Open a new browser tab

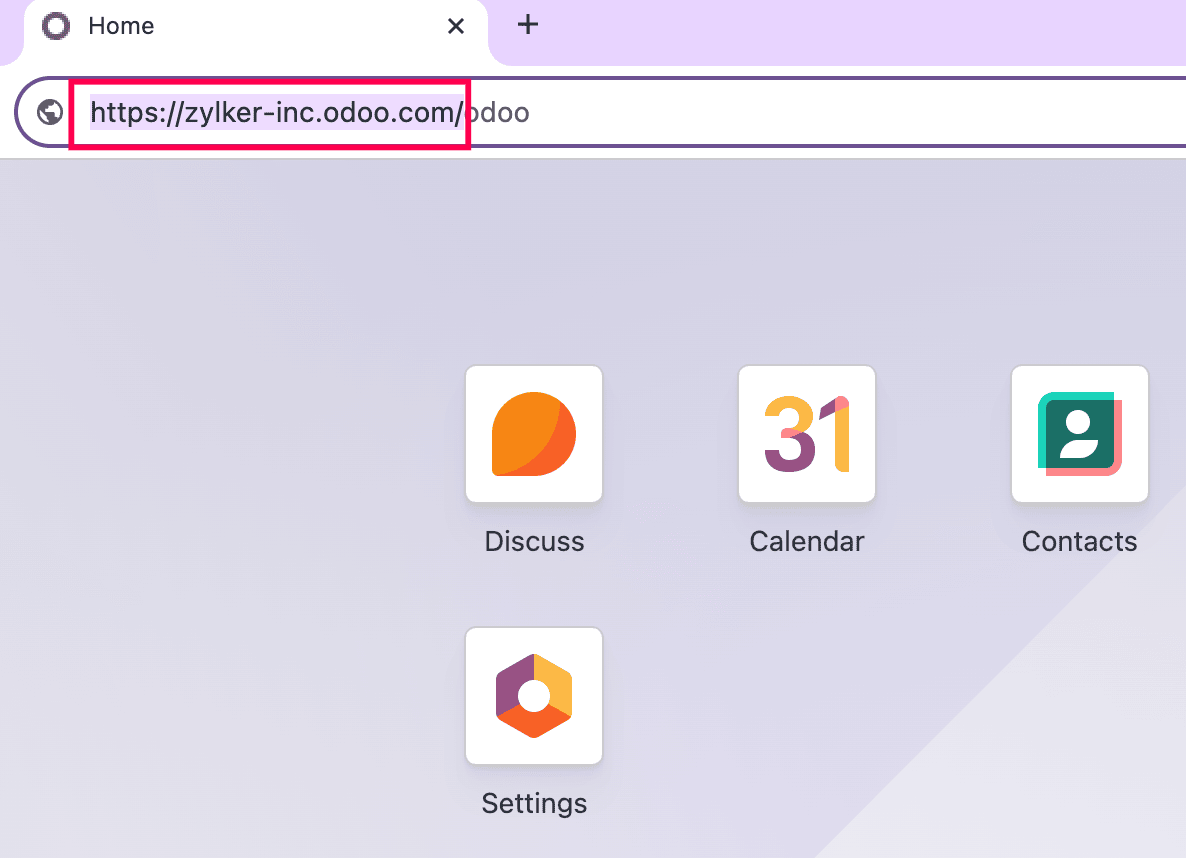coord(527,25)
